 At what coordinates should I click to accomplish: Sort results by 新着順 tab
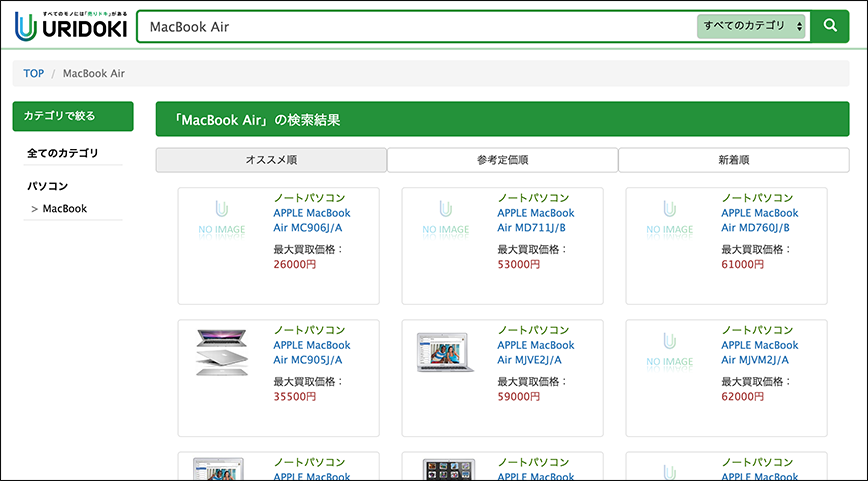(733, 160)
